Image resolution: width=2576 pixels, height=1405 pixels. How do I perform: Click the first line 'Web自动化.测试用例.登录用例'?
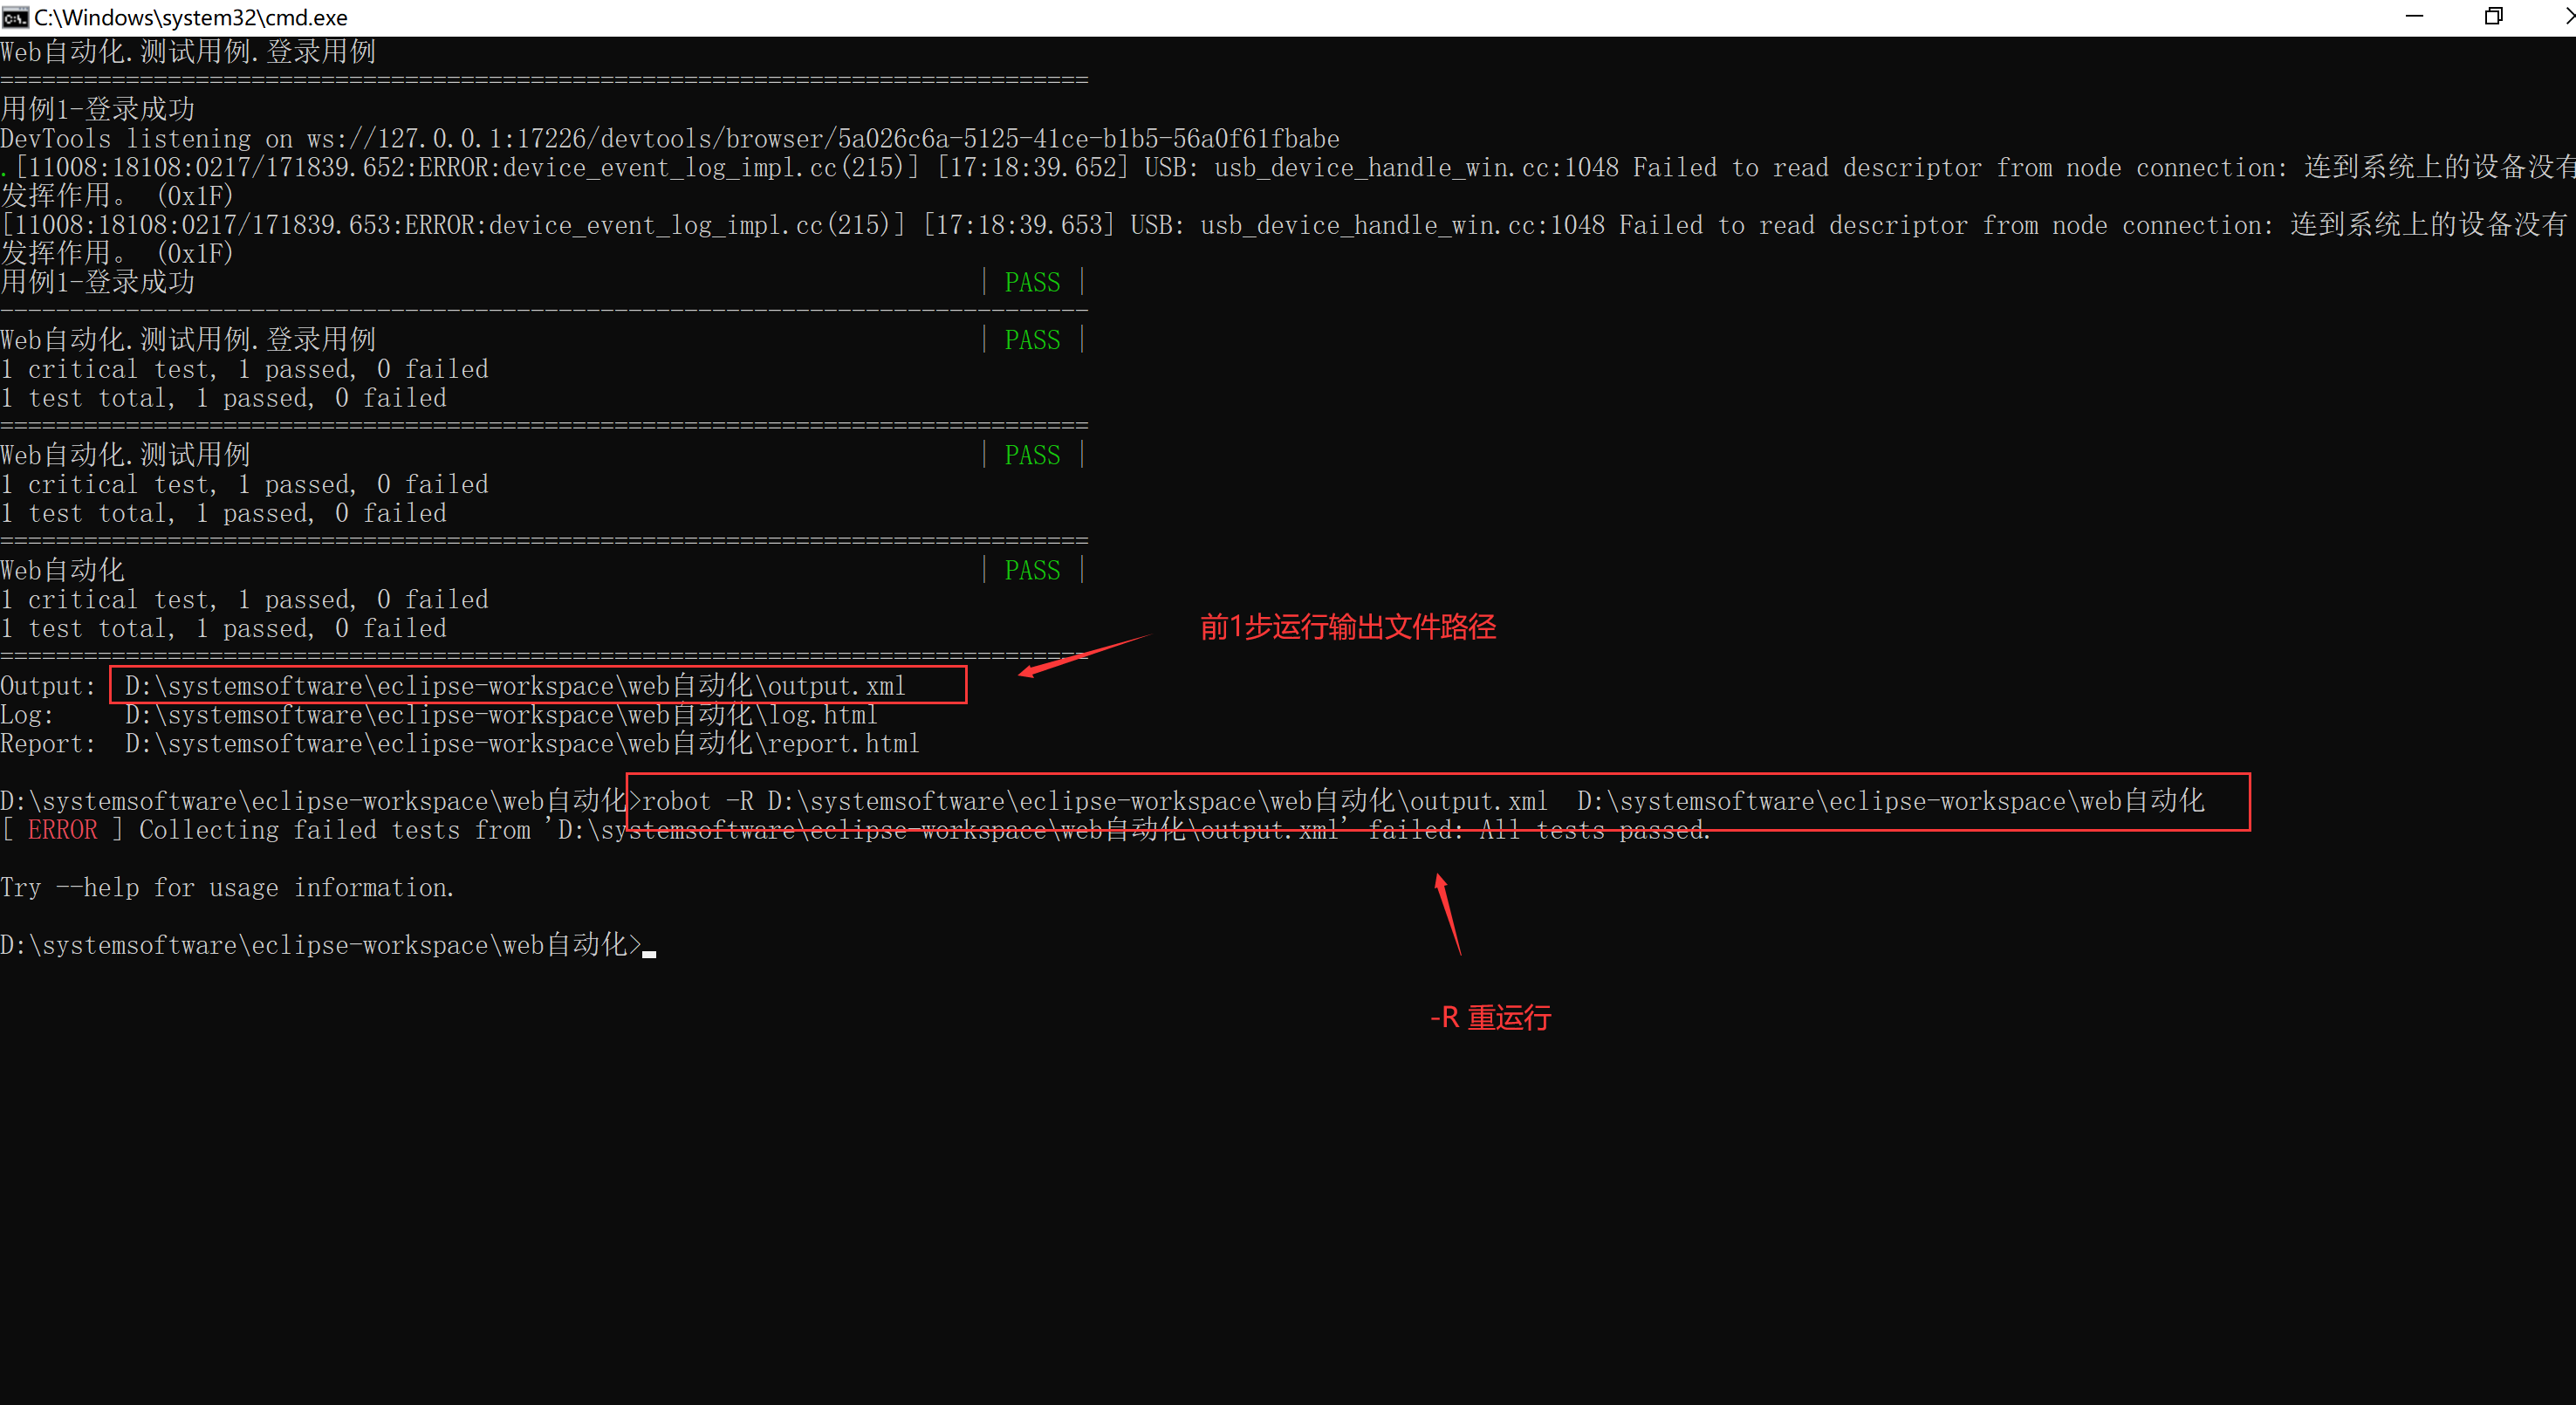188,52
